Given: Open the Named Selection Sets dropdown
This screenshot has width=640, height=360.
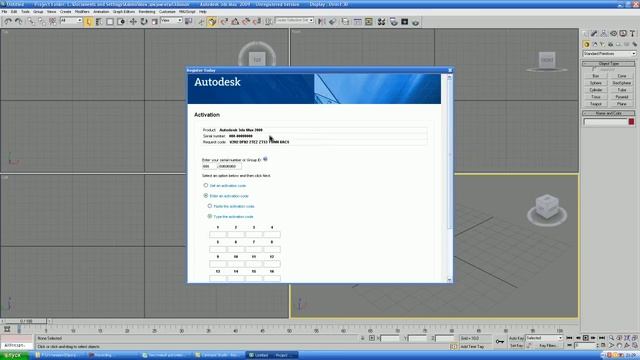Looking at the screenshot, I should coord(295,20).
